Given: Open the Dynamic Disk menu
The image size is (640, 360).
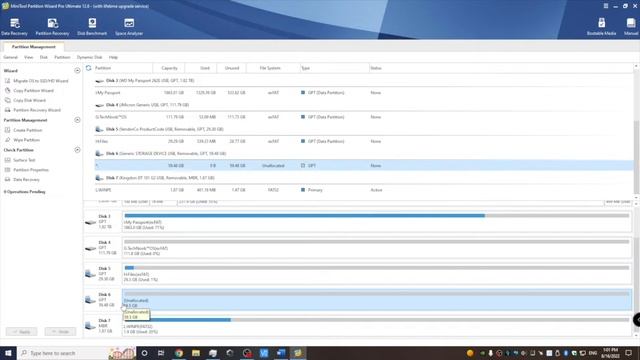Looking at the screenshot, I should 89,57.
